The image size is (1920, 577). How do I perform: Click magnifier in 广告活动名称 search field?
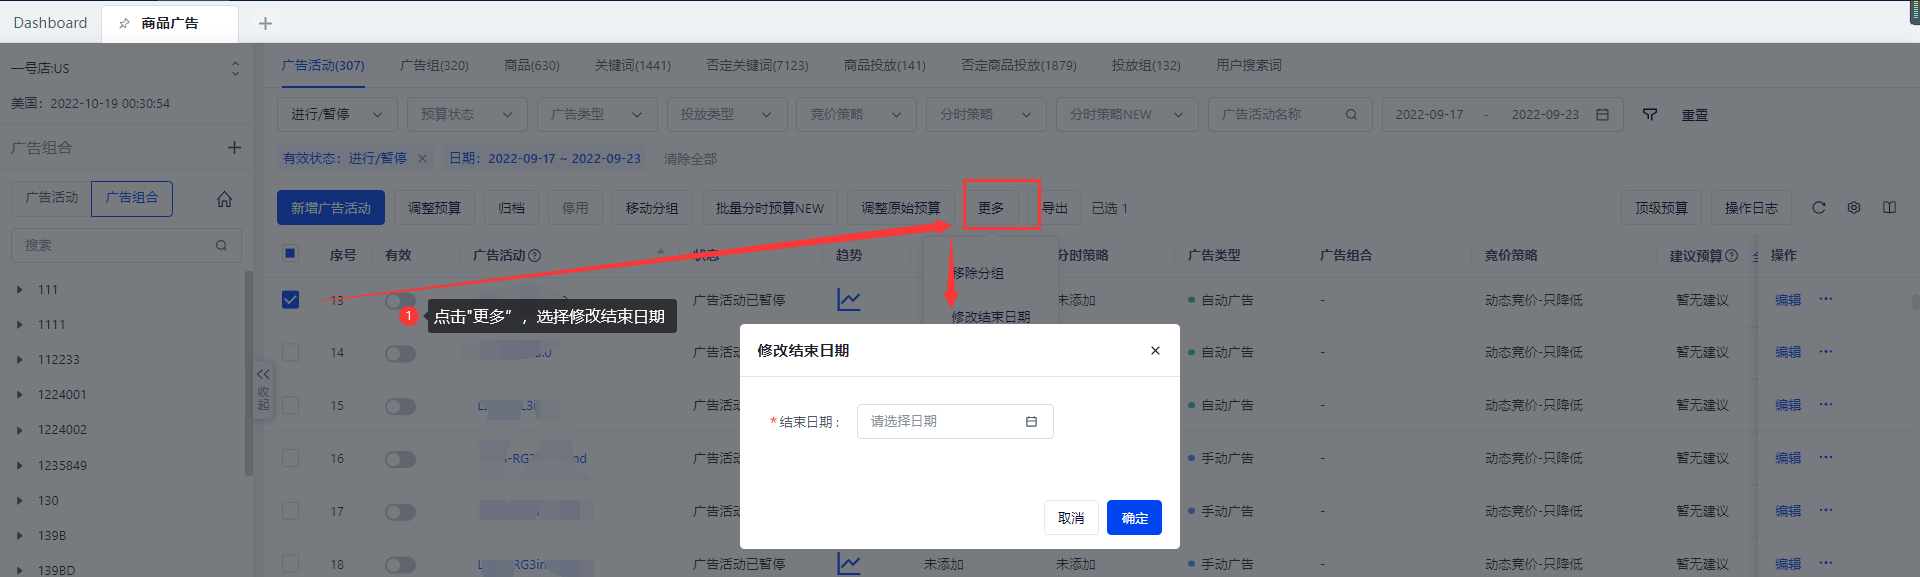[x=1351, y=114]
